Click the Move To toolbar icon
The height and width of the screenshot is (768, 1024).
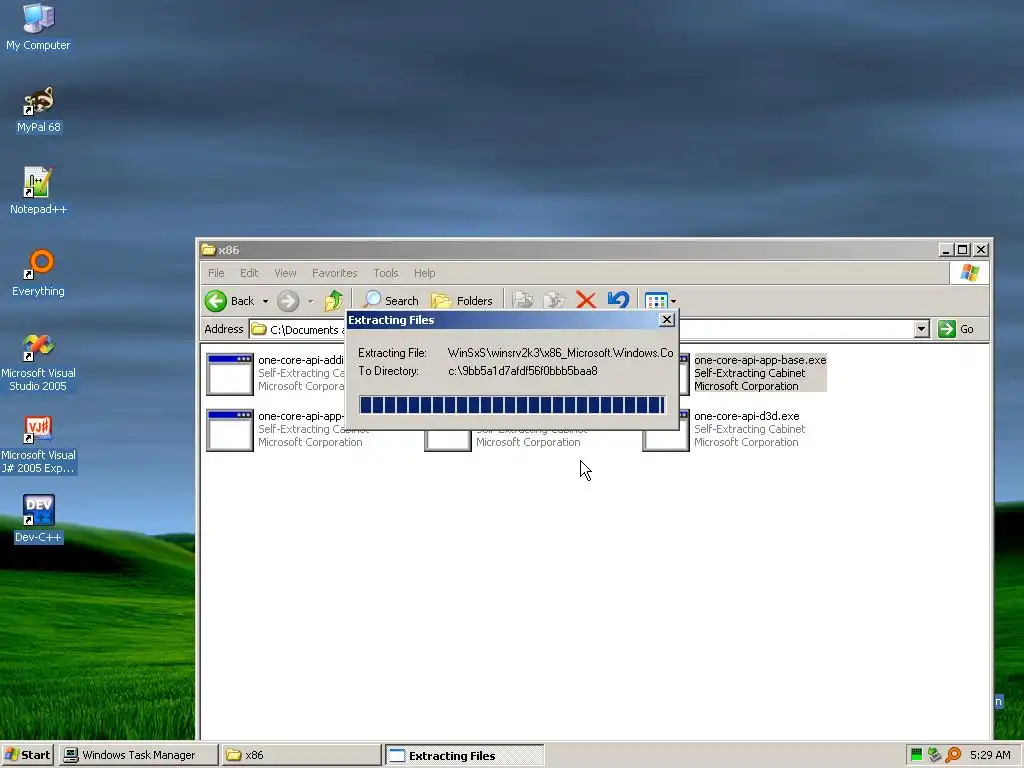[522, 300]
